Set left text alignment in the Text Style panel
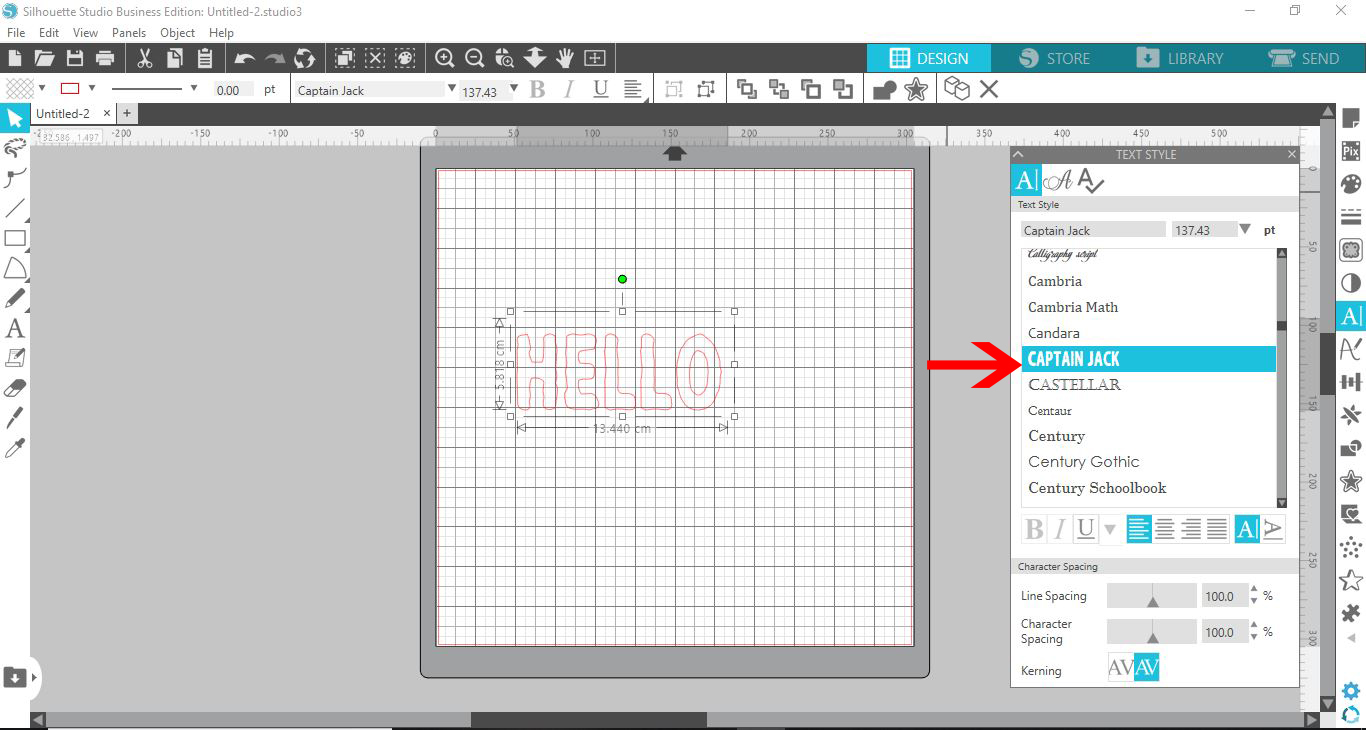The width and height of the screenshot is (1366, 730). [x=1139, y=529]
